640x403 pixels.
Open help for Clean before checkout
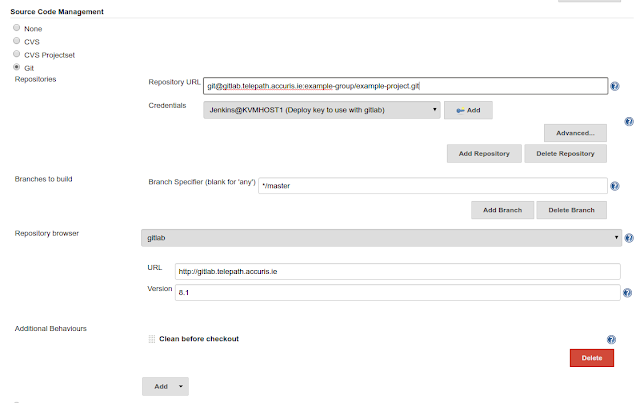tap(611, 339)
